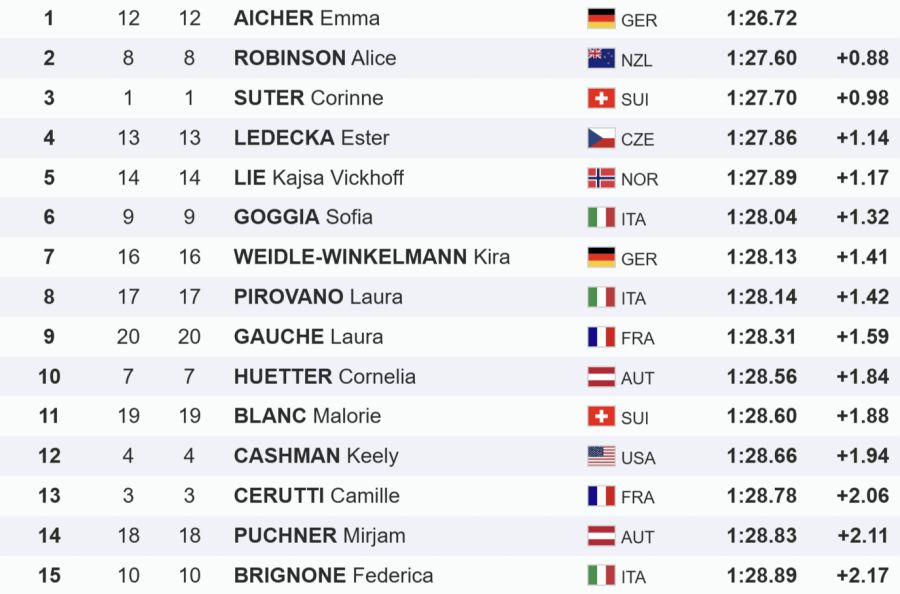
Task: Click the German flag beside Aicher Emma
Action: coord(601,18)
